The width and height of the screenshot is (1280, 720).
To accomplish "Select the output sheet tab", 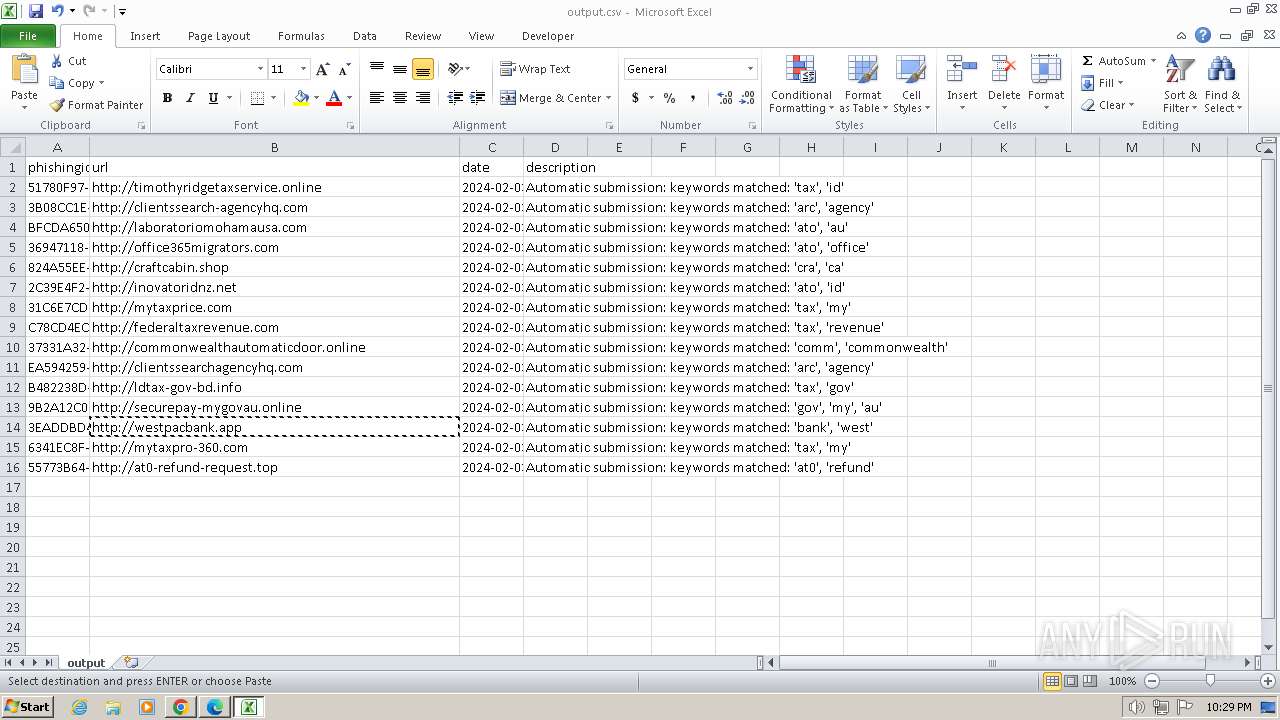I will click(86, 663).
